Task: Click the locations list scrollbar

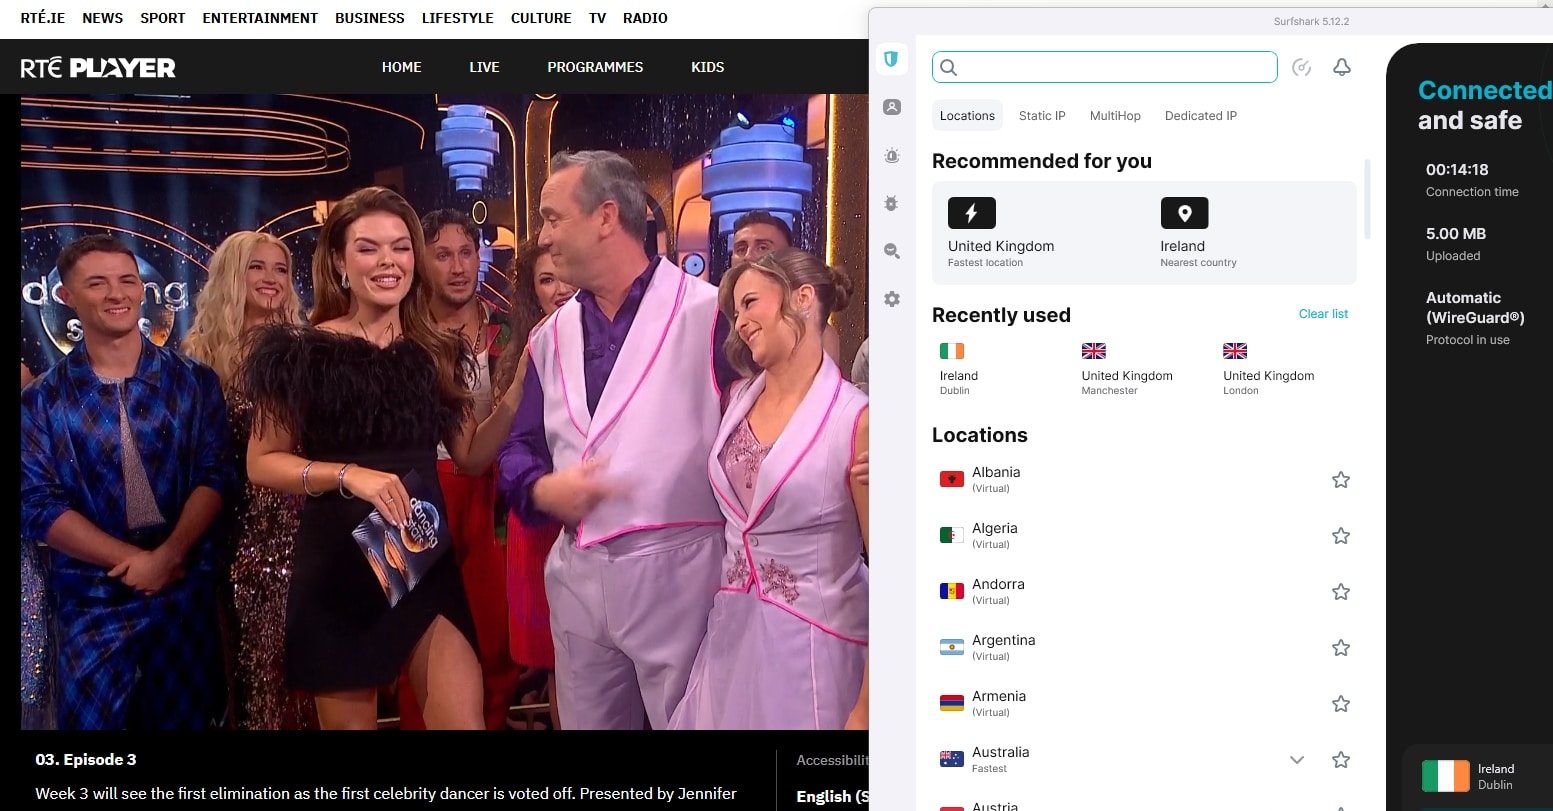Action: 1367,198
